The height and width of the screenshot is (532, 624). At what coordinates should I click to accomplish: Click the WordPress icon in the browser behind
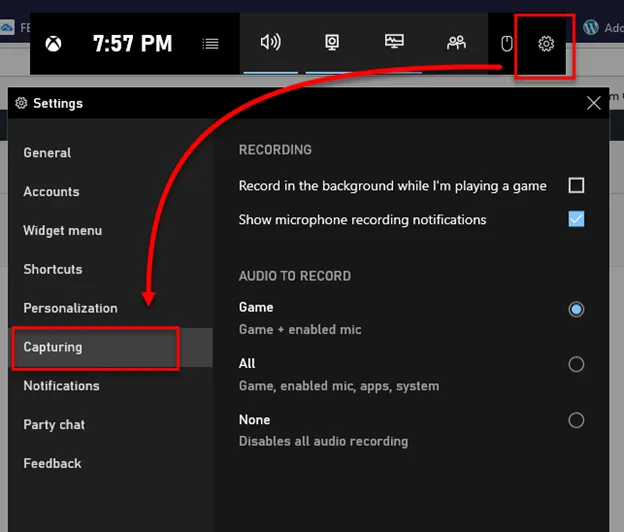tap(591, 27)
